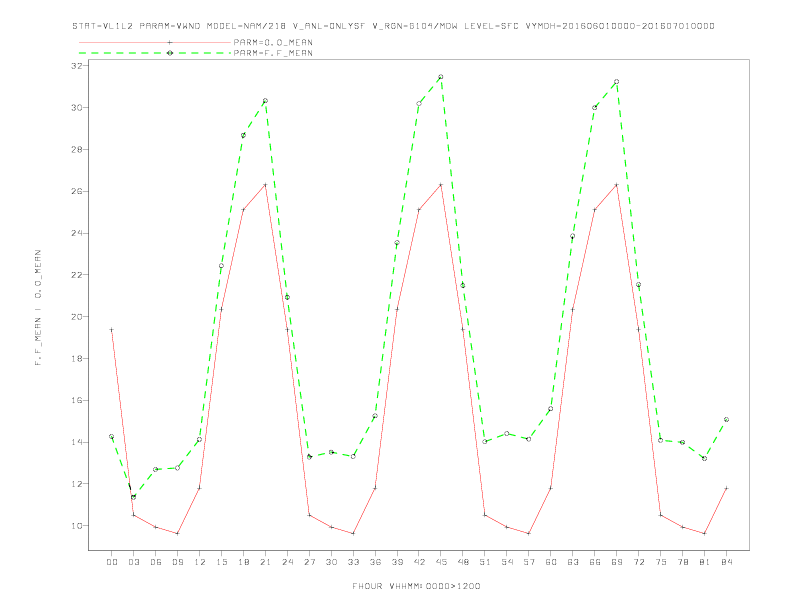Click the x-axis tick label 54

(507, 562)
